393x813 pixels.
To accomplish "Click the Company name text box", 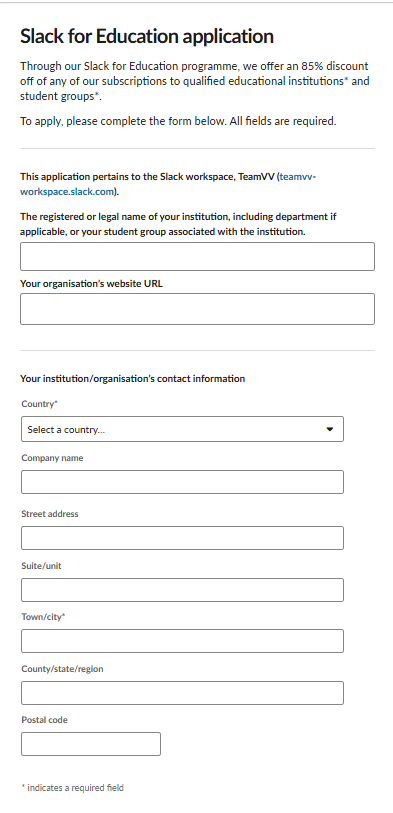I will point(182,482).
